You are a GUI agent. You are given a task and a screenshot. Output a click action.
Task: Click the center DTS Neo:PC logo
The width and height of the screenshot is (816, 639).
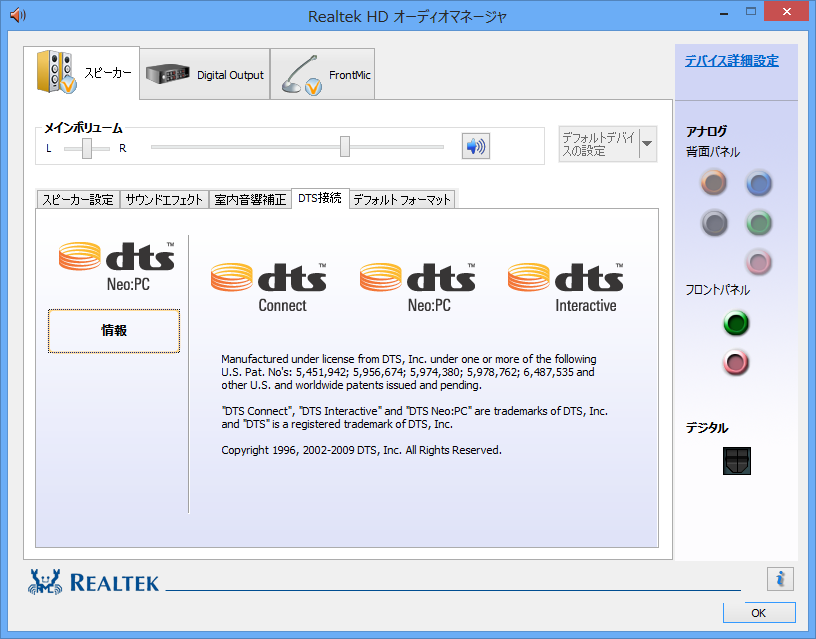coord(417,287)
